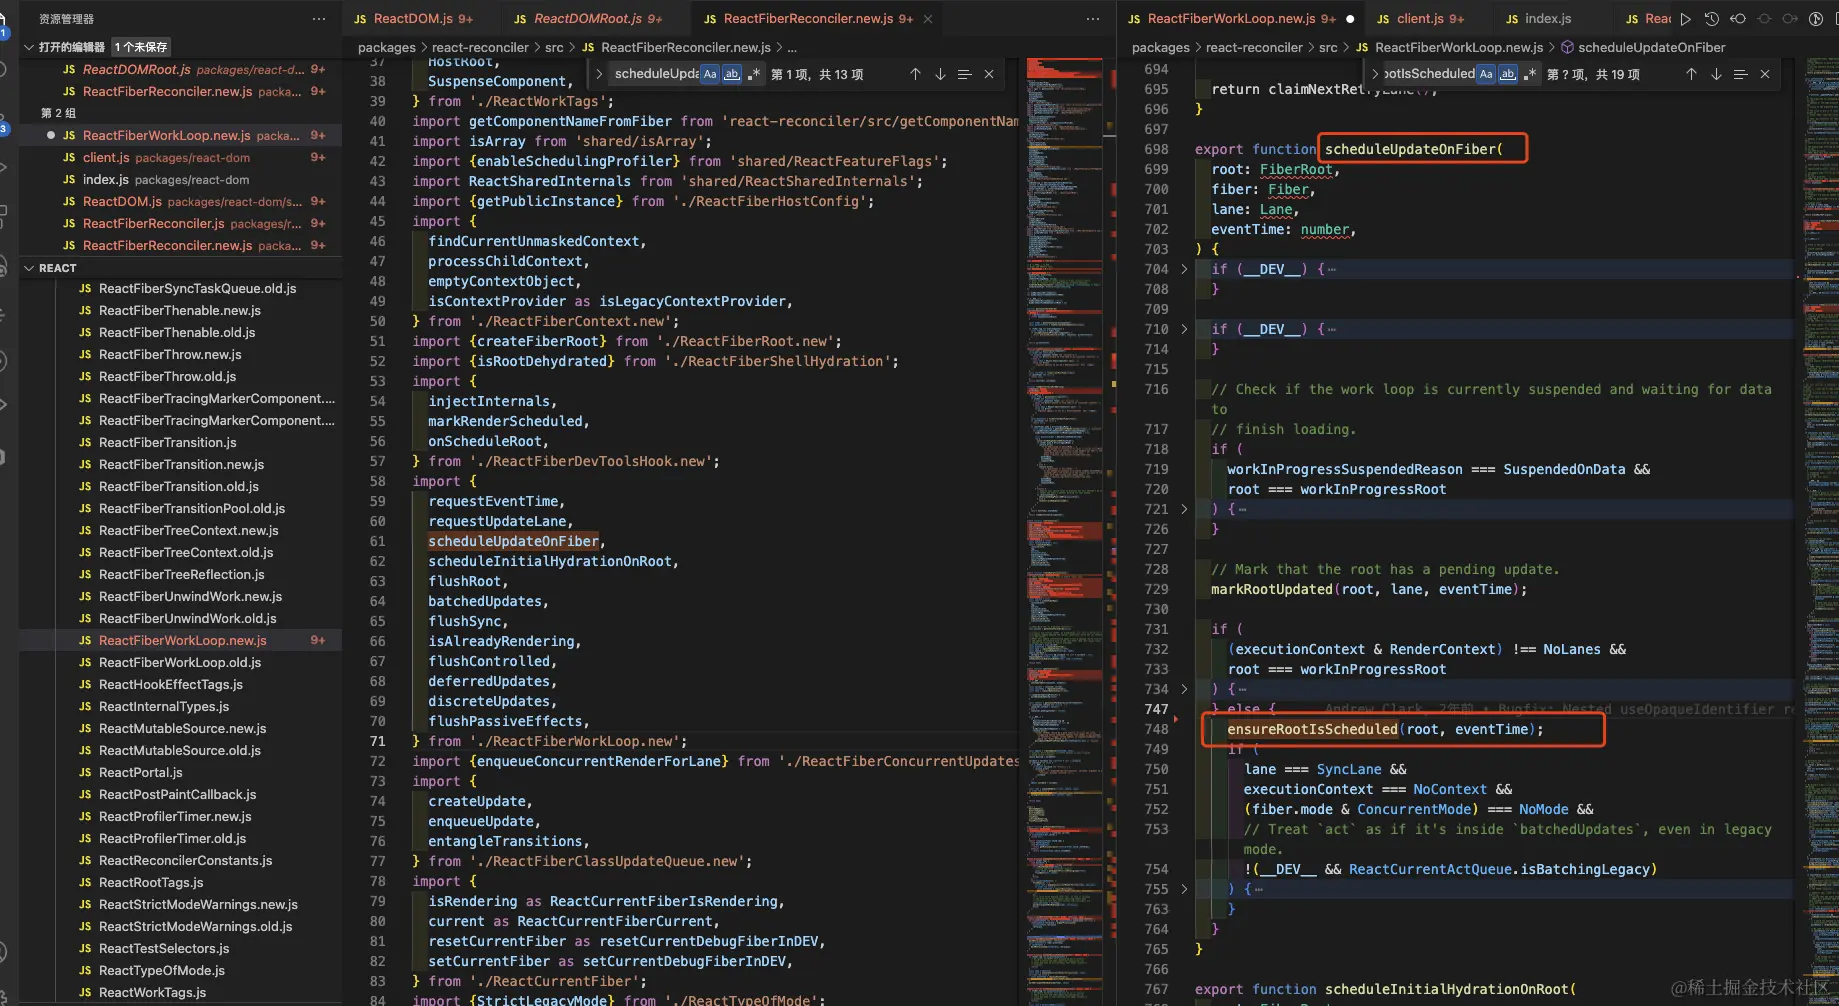Click react-reconciler in the left editor breadcrumb

(480, 47)
